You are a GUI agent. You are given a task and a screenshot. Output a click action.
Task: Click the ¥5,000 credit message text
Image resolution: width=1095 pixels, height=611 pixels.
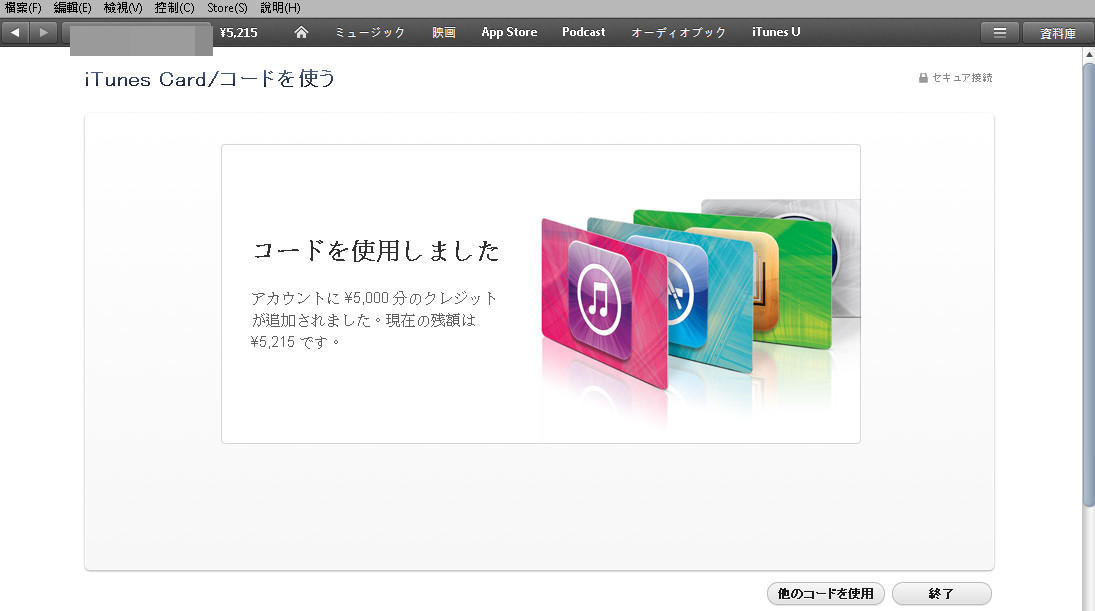click(374, 320)
